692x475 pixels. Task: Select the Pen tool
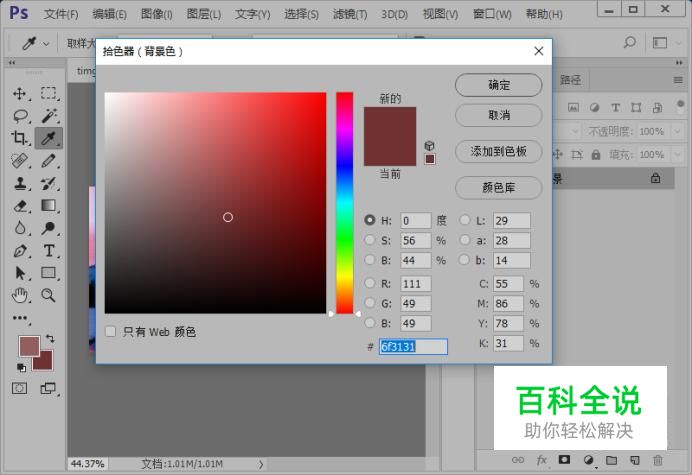pyautogui.click(x=19, y=251)
